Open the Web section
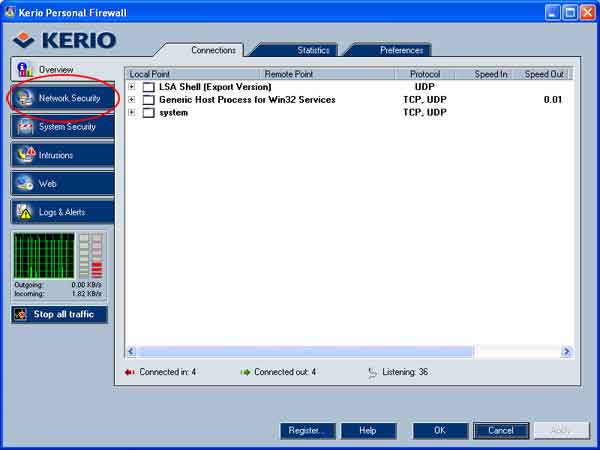This screenshot has height=450, width=600. (63, 184)
